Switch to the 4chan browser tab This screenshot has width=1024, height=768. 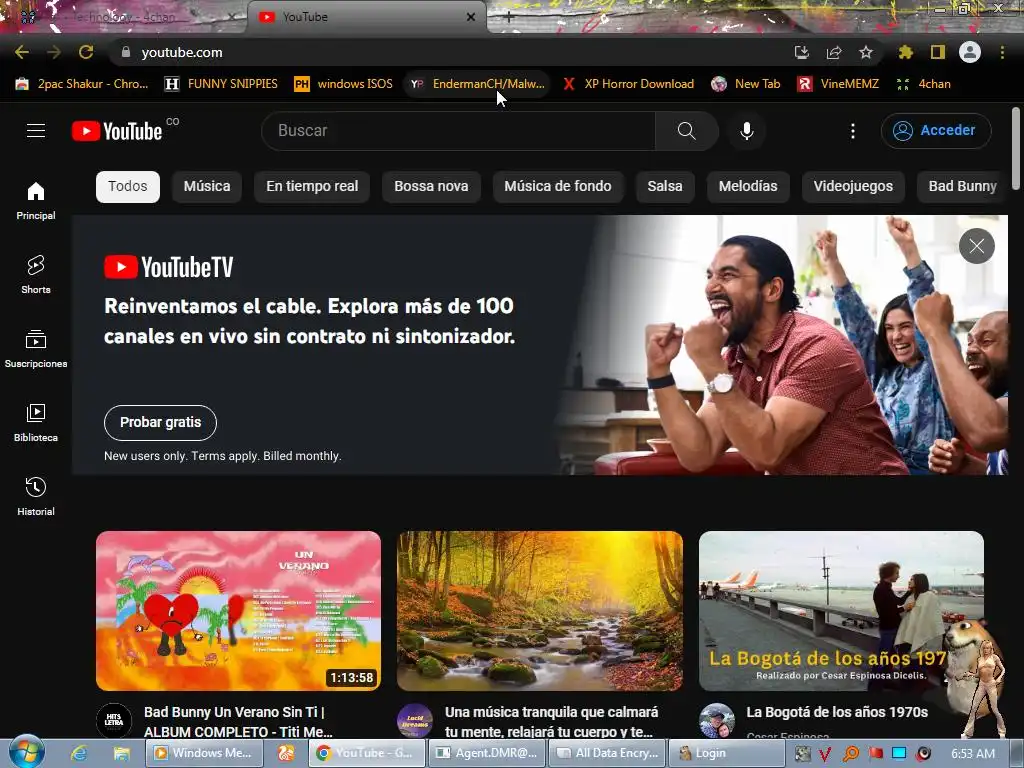(124, 17)
